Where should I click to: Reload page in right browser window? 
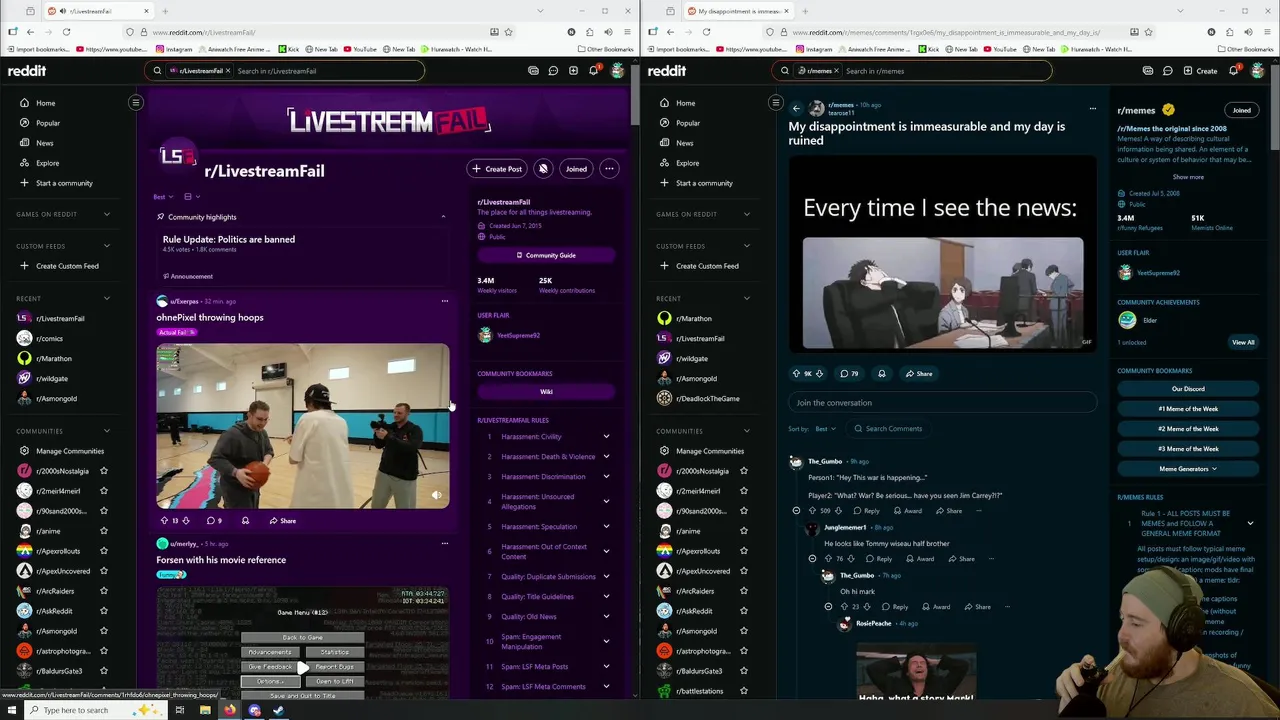click(706, 32)
